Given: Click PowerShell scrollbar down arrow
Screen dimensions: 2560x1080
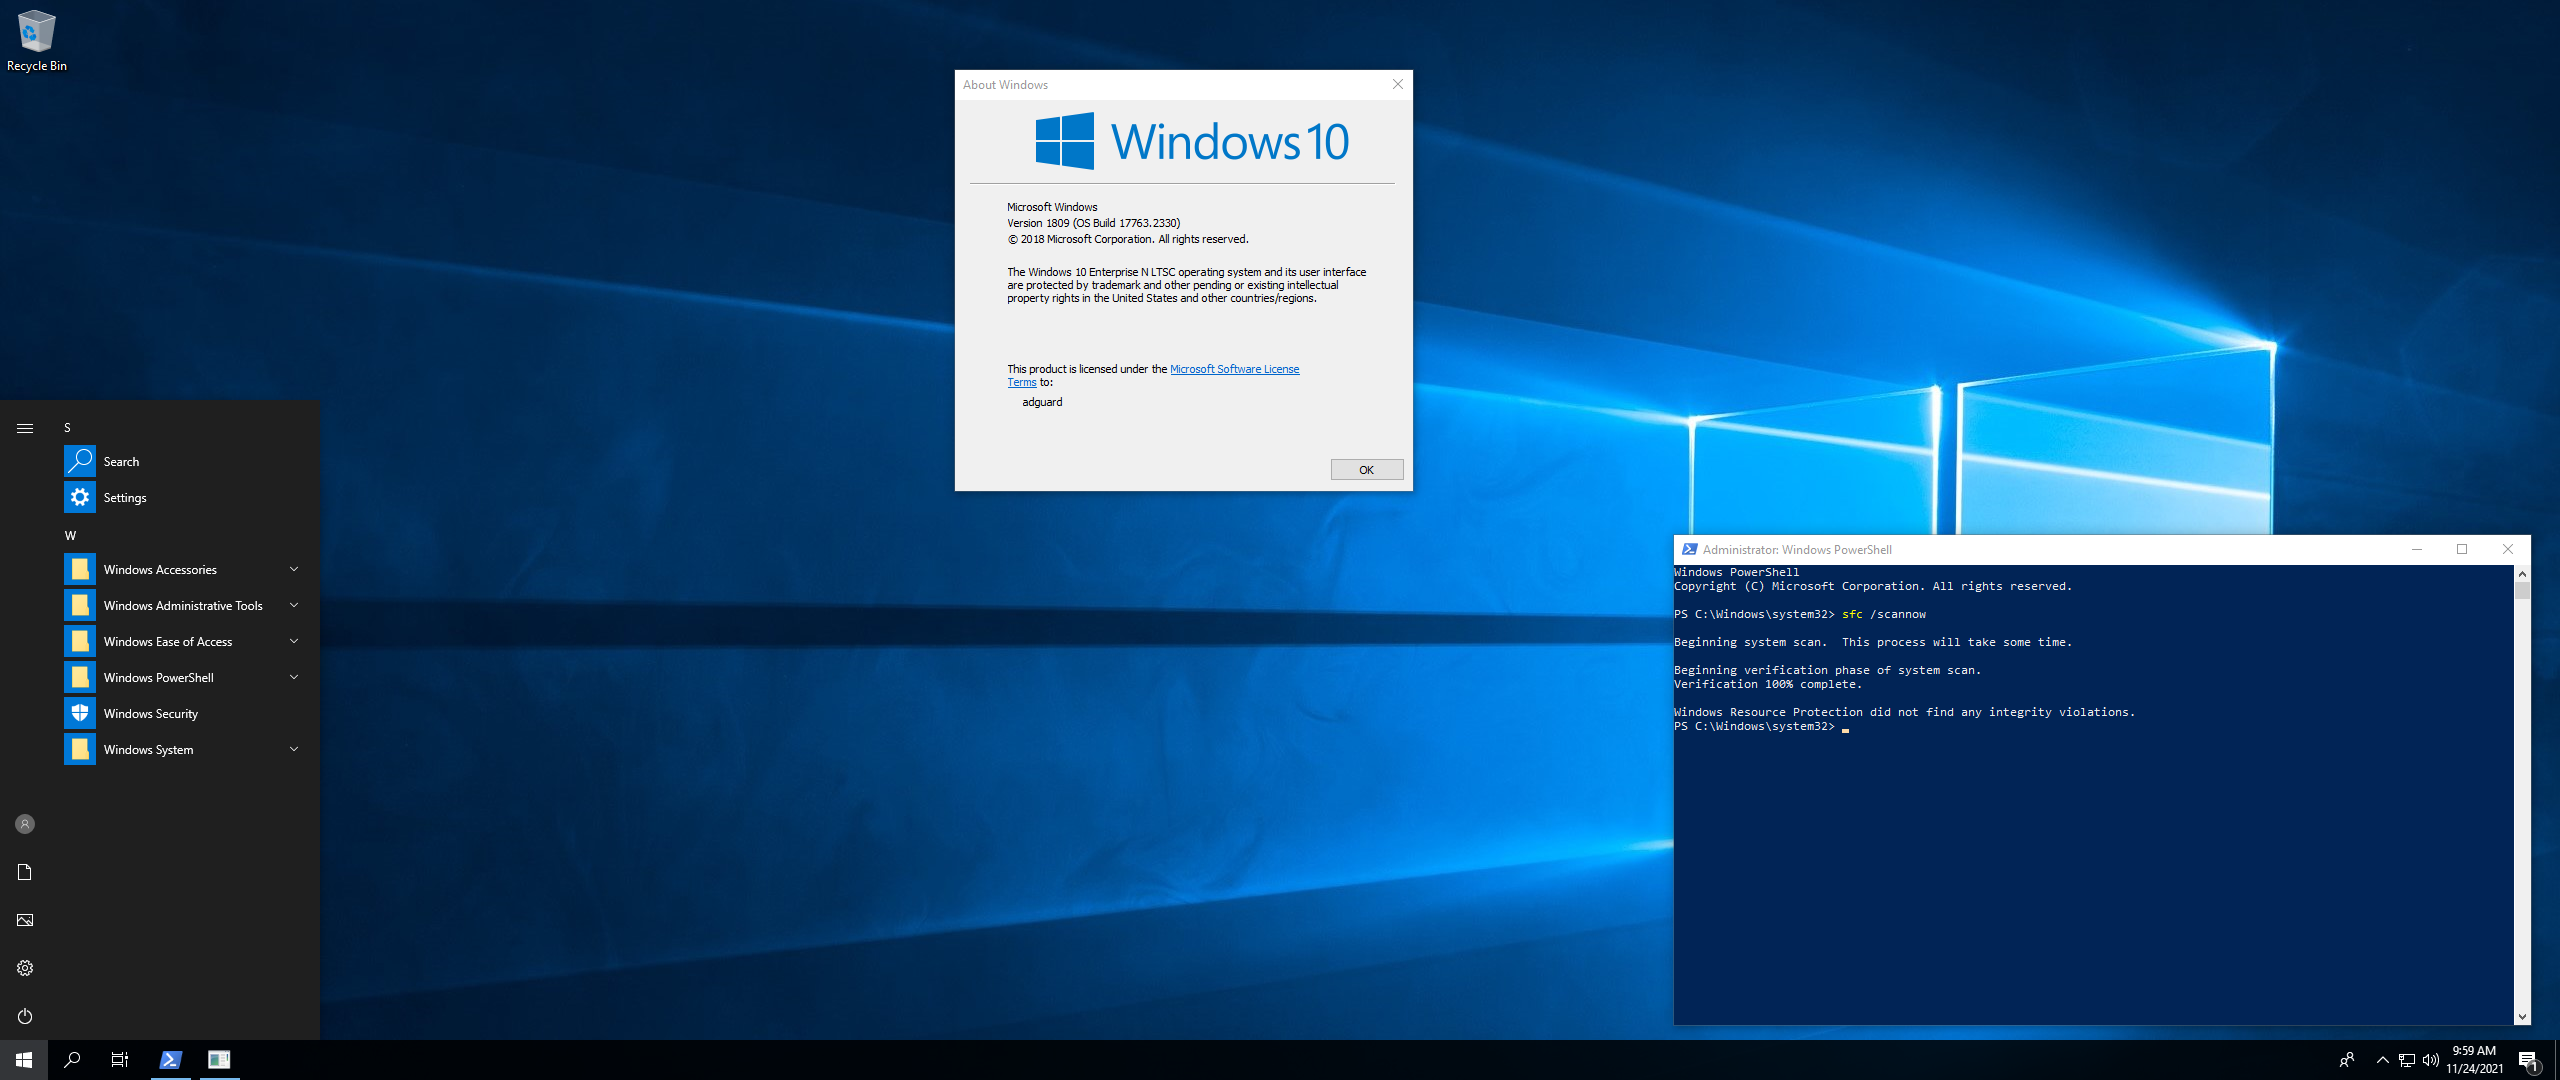Looking at the screenshot, I should [2522, 1016].
